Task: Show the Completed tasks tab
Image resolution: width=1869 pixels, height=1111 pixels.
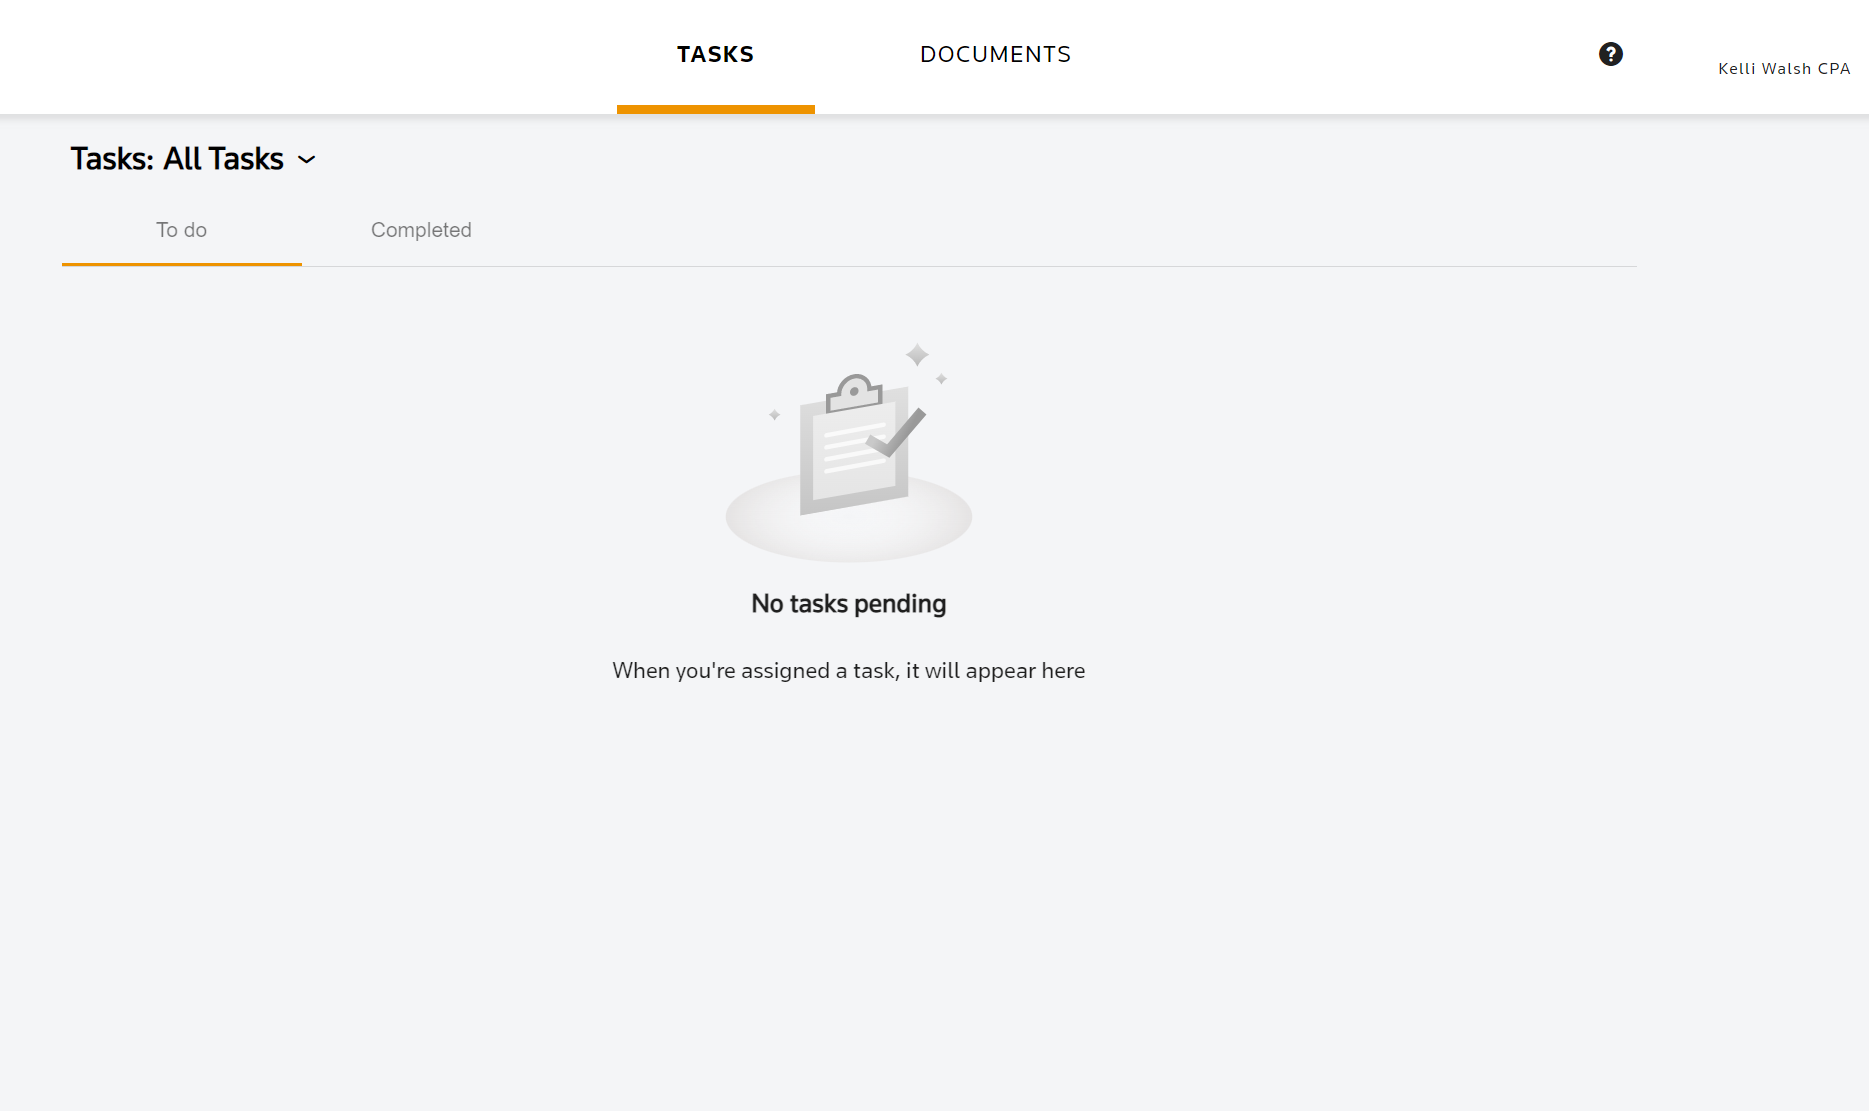Action: click(421, 230)
